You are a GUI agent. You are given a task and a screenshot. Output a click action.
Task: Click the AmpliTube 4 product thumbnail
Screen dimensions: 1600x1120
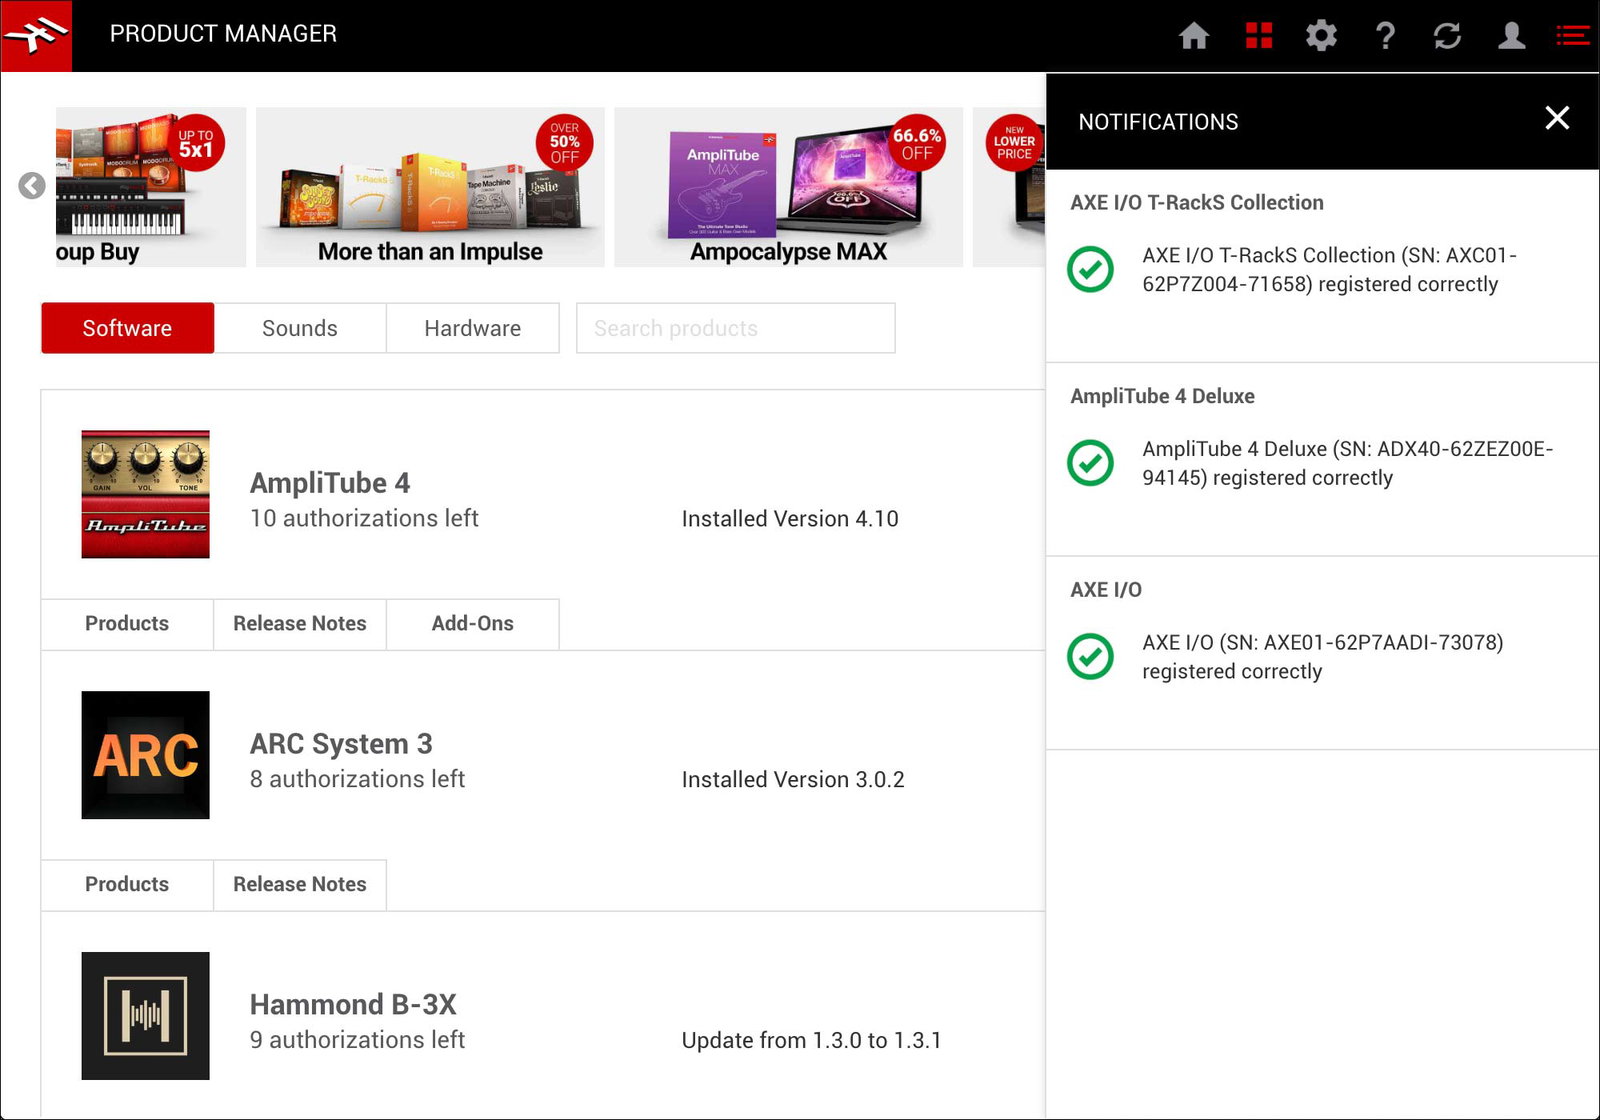[x=146, y=494]
